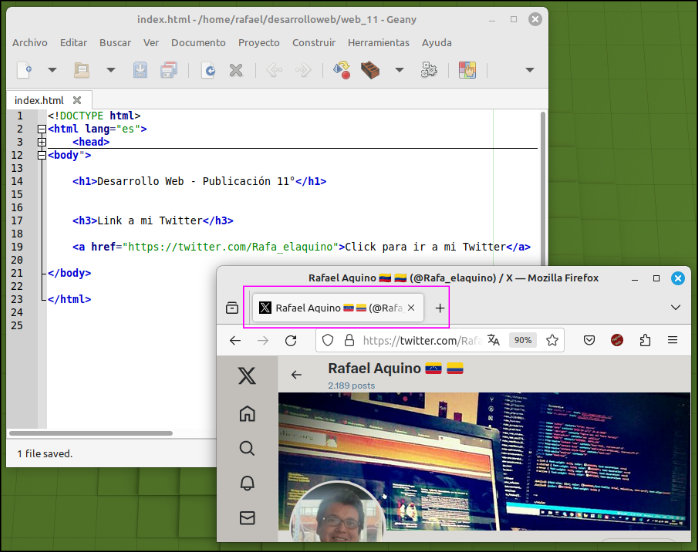Open Firefox View icon left of tabs
This screenshot has height=552, width=698.
232,308
